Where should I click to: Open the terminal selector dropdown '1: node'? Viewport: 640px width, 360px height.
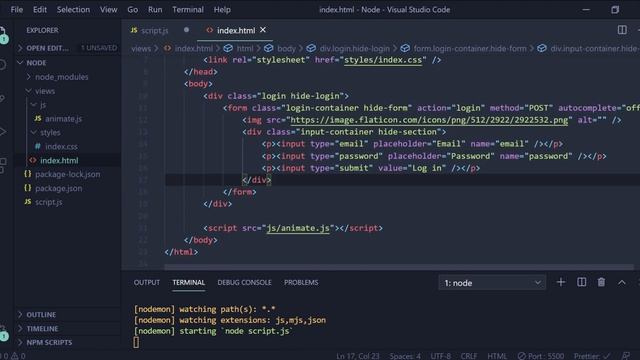pyautogui.click(x=492, y=283)
